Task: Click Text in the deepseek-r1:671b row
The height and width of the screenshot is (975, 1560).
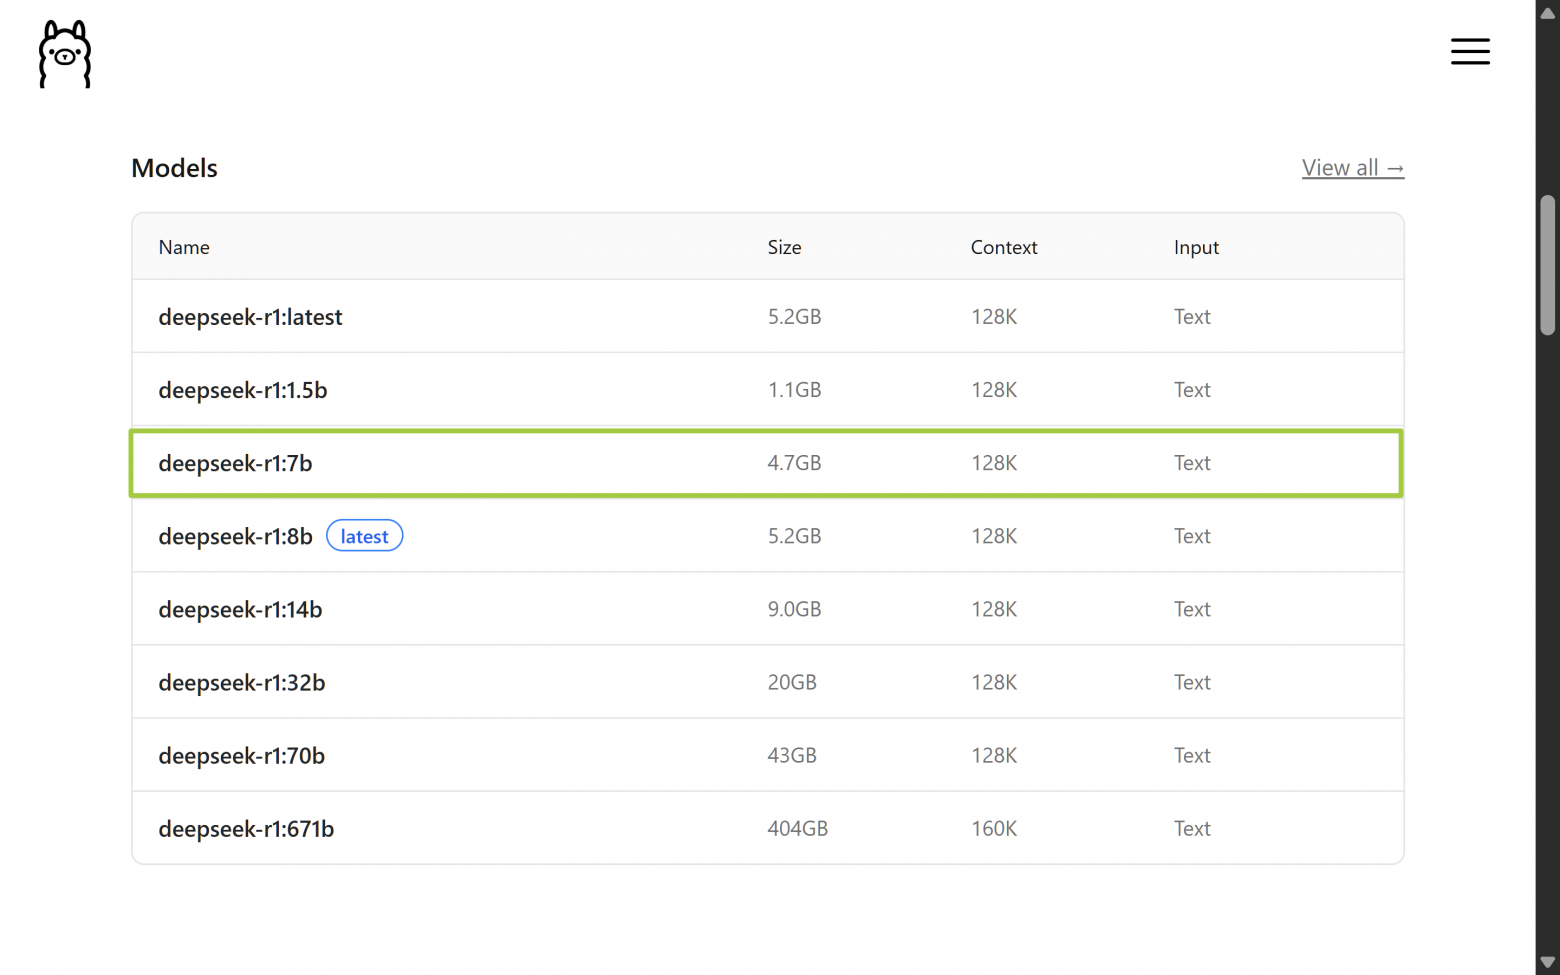Action: point(1192,828)
